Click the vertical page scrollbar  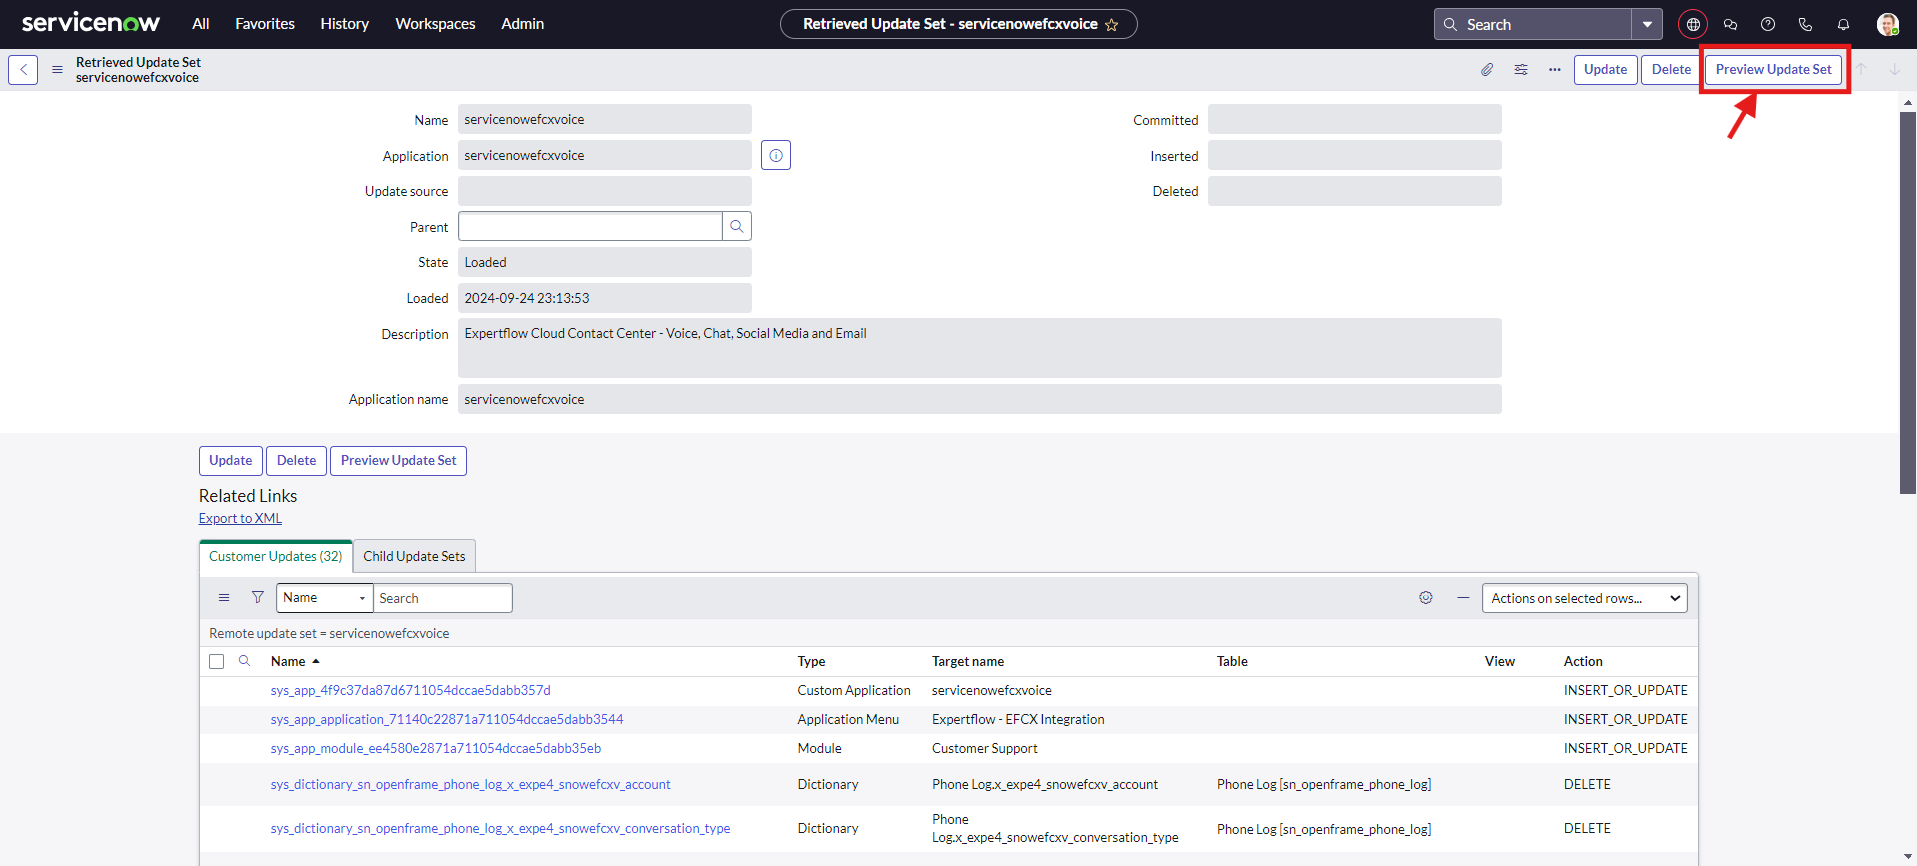click(x=1908, y=300)
